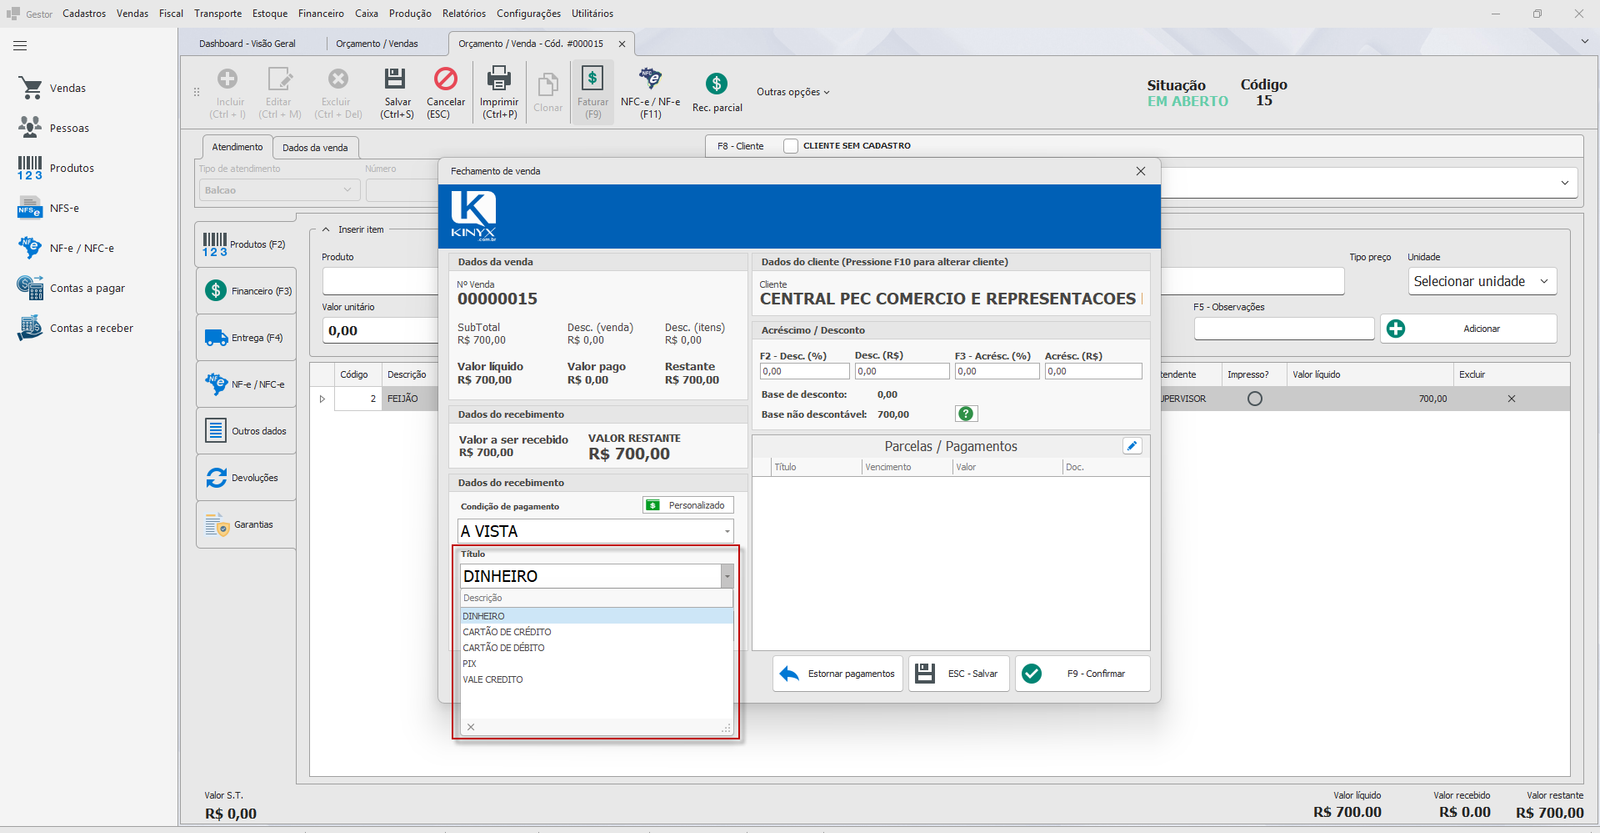Open Vendas from the sidebar cart icon
The image size is (1600, 833).
click(30, 88)
